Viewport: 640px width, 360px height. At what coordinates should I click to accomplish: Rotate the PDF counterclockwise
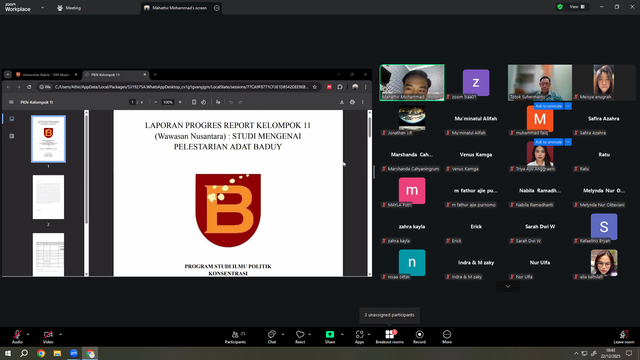(x=204, y=102)
